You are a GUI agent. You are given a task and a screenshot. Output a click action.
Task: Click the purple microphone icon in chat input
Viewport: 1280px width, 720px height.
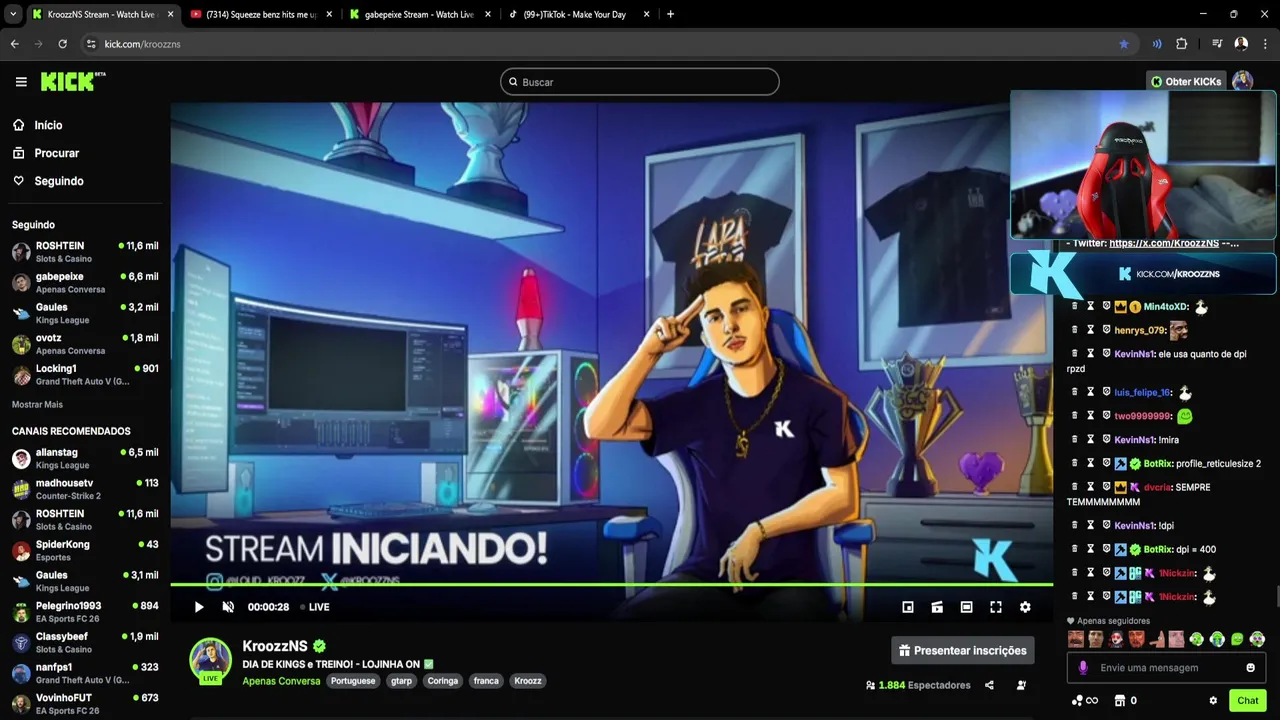(1083, 668)
